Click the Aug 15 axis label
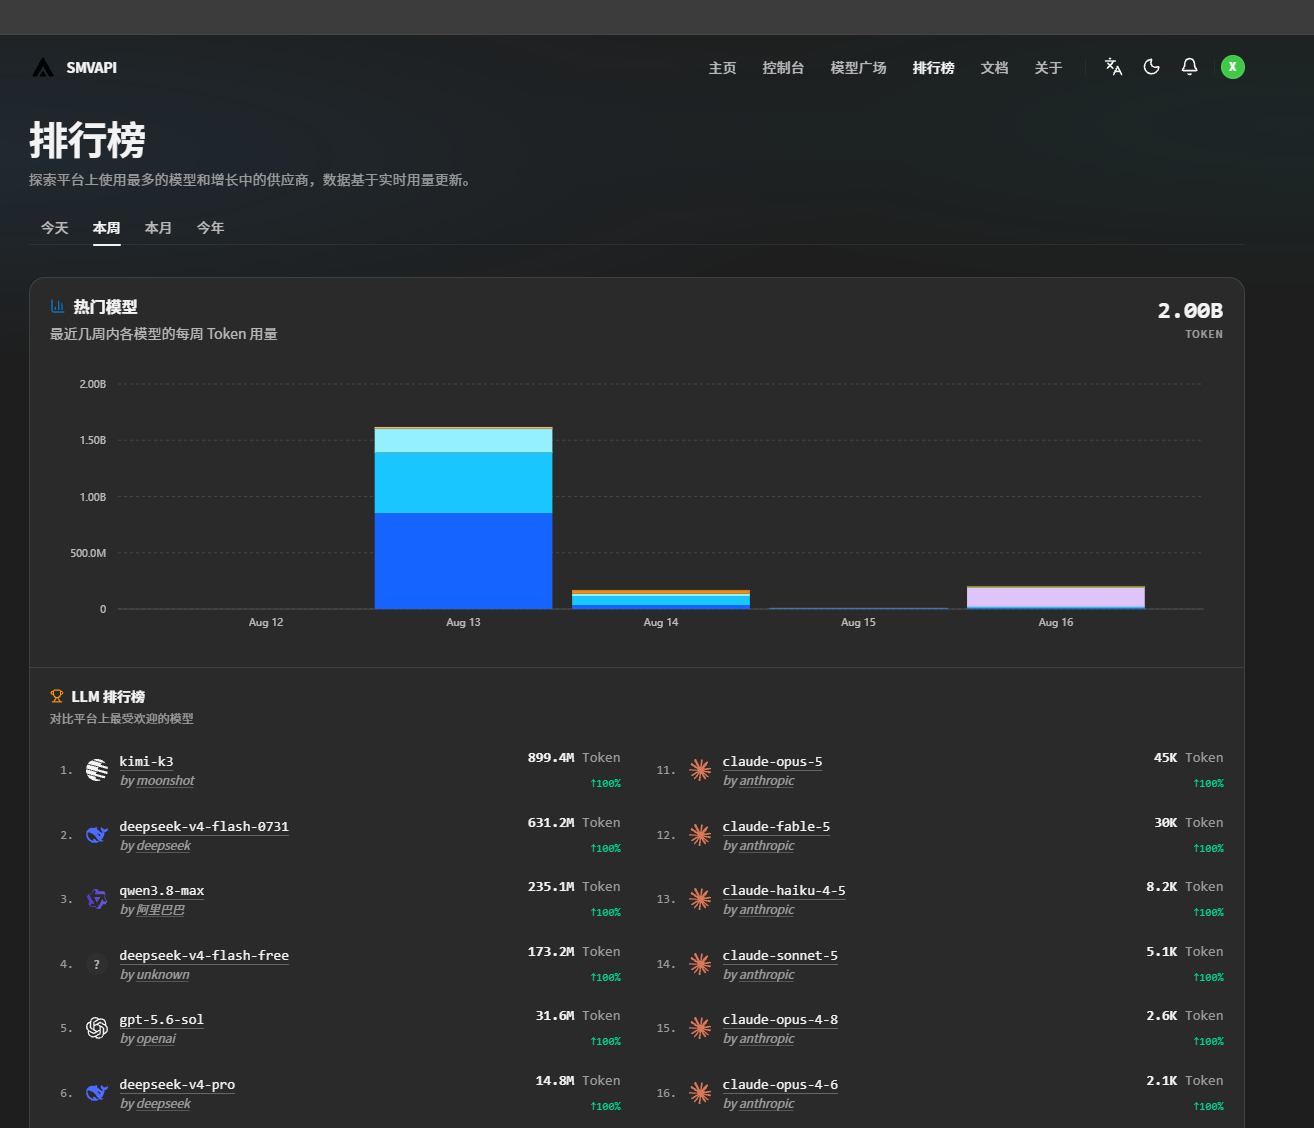This screenshot has width=1314, height=1128. click(x=858, y=622)
